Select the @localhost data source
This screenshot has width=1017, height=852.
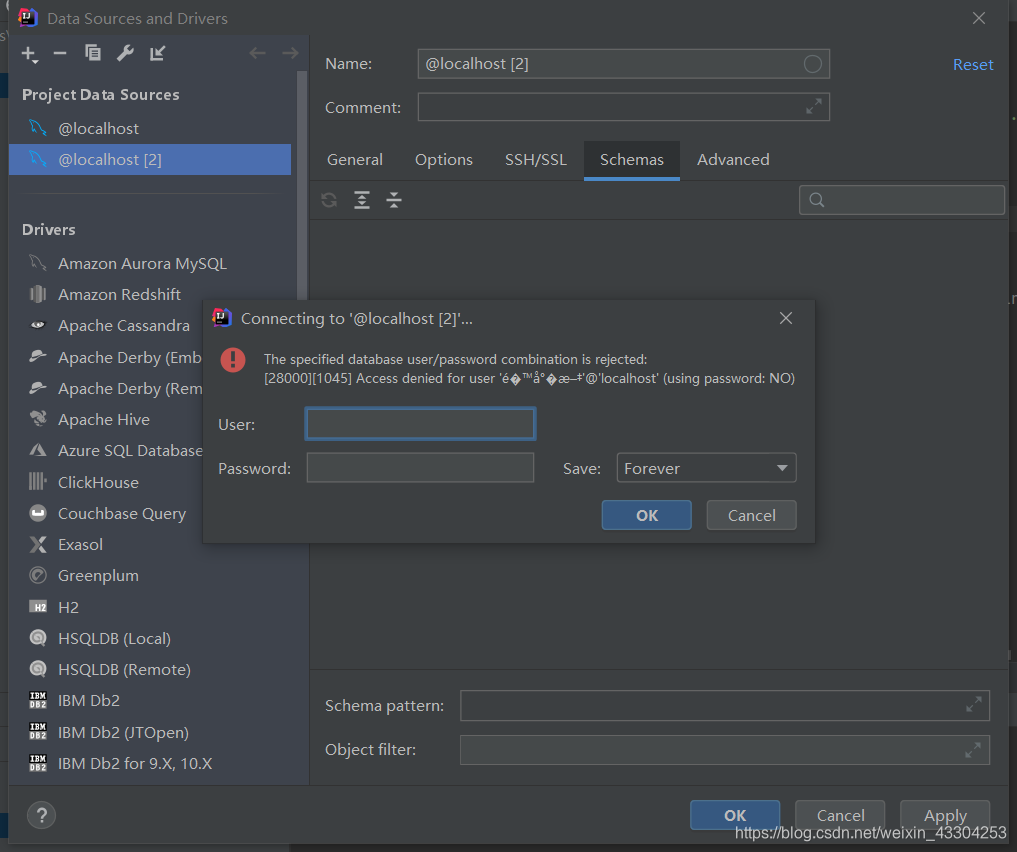[150, 128]
